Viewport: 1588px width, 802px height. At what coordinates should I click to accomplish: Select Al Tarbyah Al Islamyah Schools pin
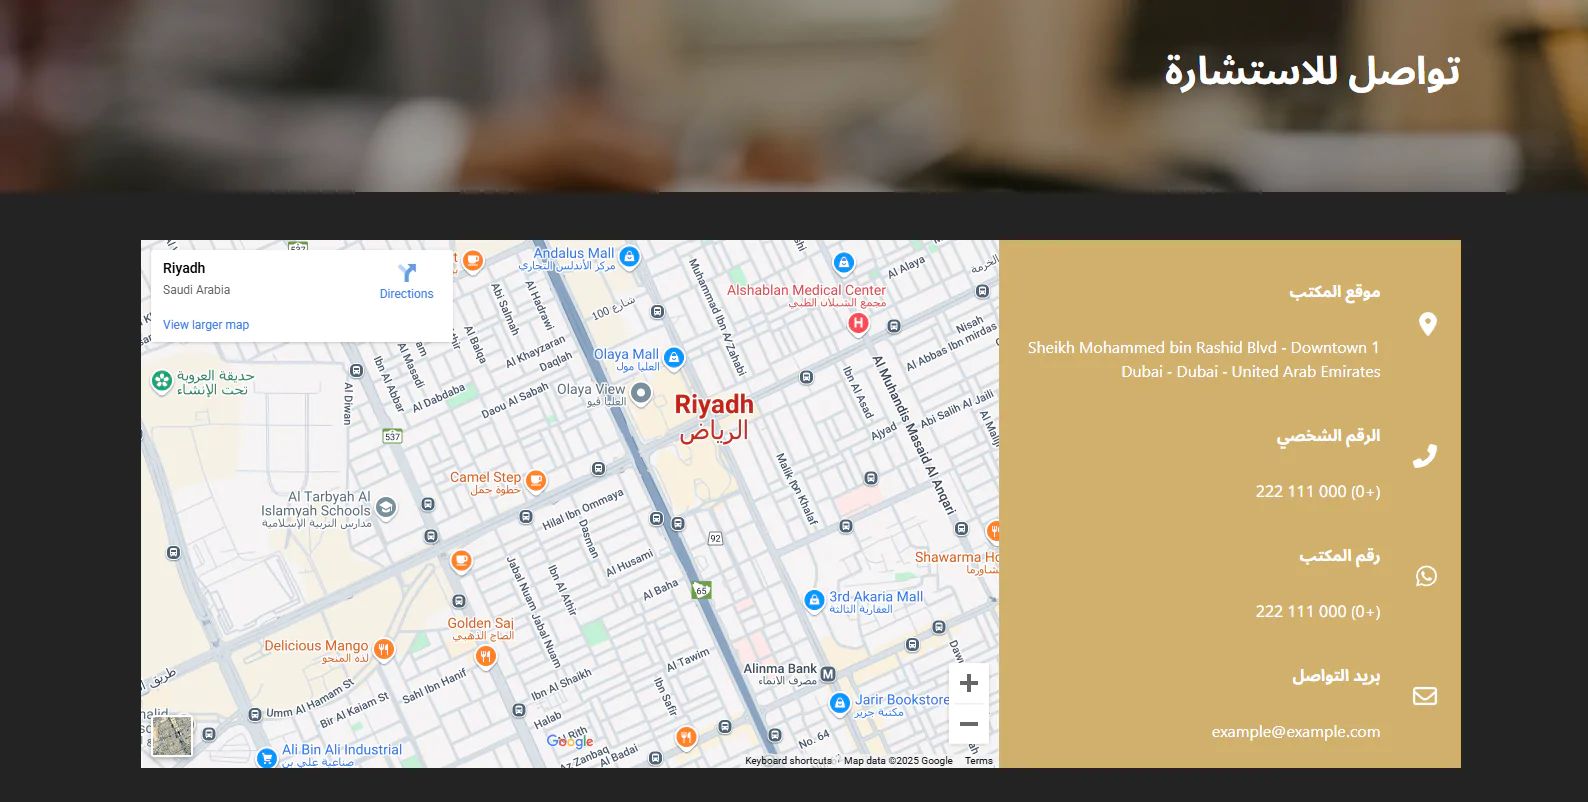386,507
